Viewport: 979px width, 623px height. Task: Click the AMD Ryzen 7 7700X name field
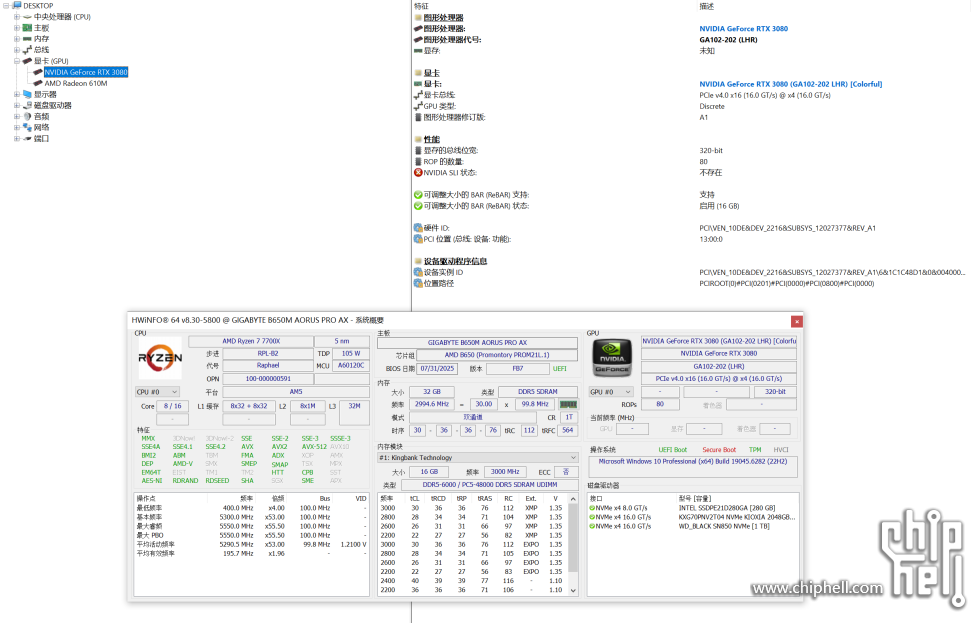[x=251, y=341]
